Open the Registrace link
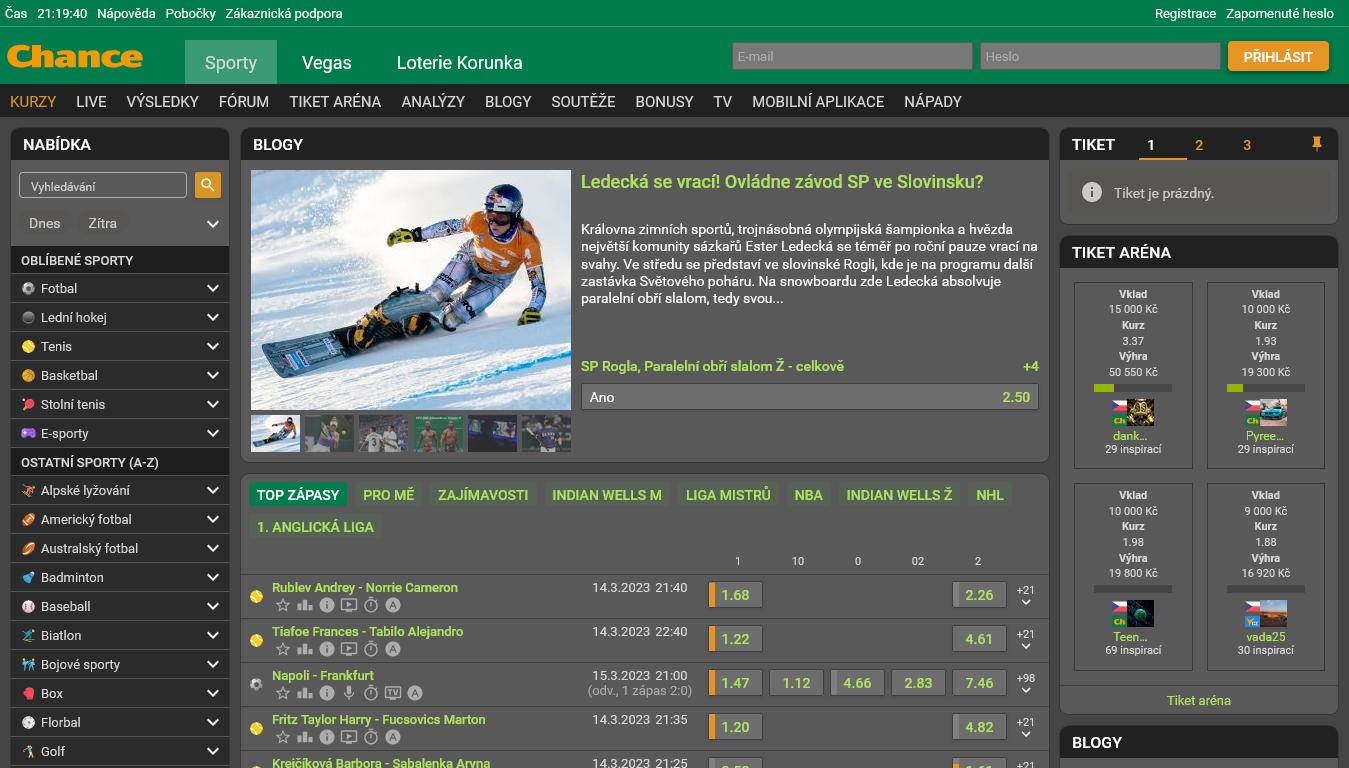The height and width of the screenshot is (768, 1349). pos(1185,14)
